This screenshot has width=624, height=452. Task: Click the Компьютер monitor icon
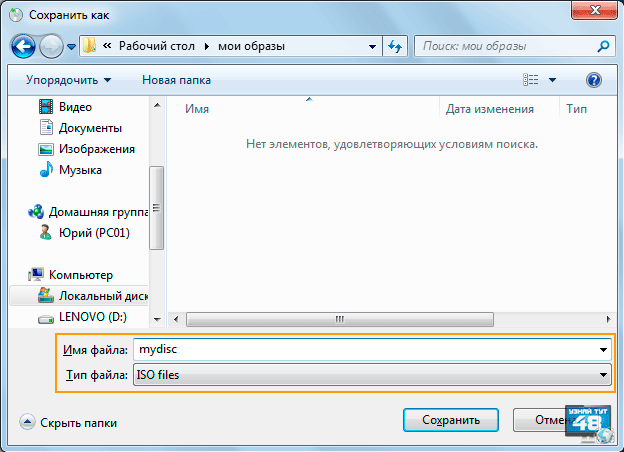(36, 275)
